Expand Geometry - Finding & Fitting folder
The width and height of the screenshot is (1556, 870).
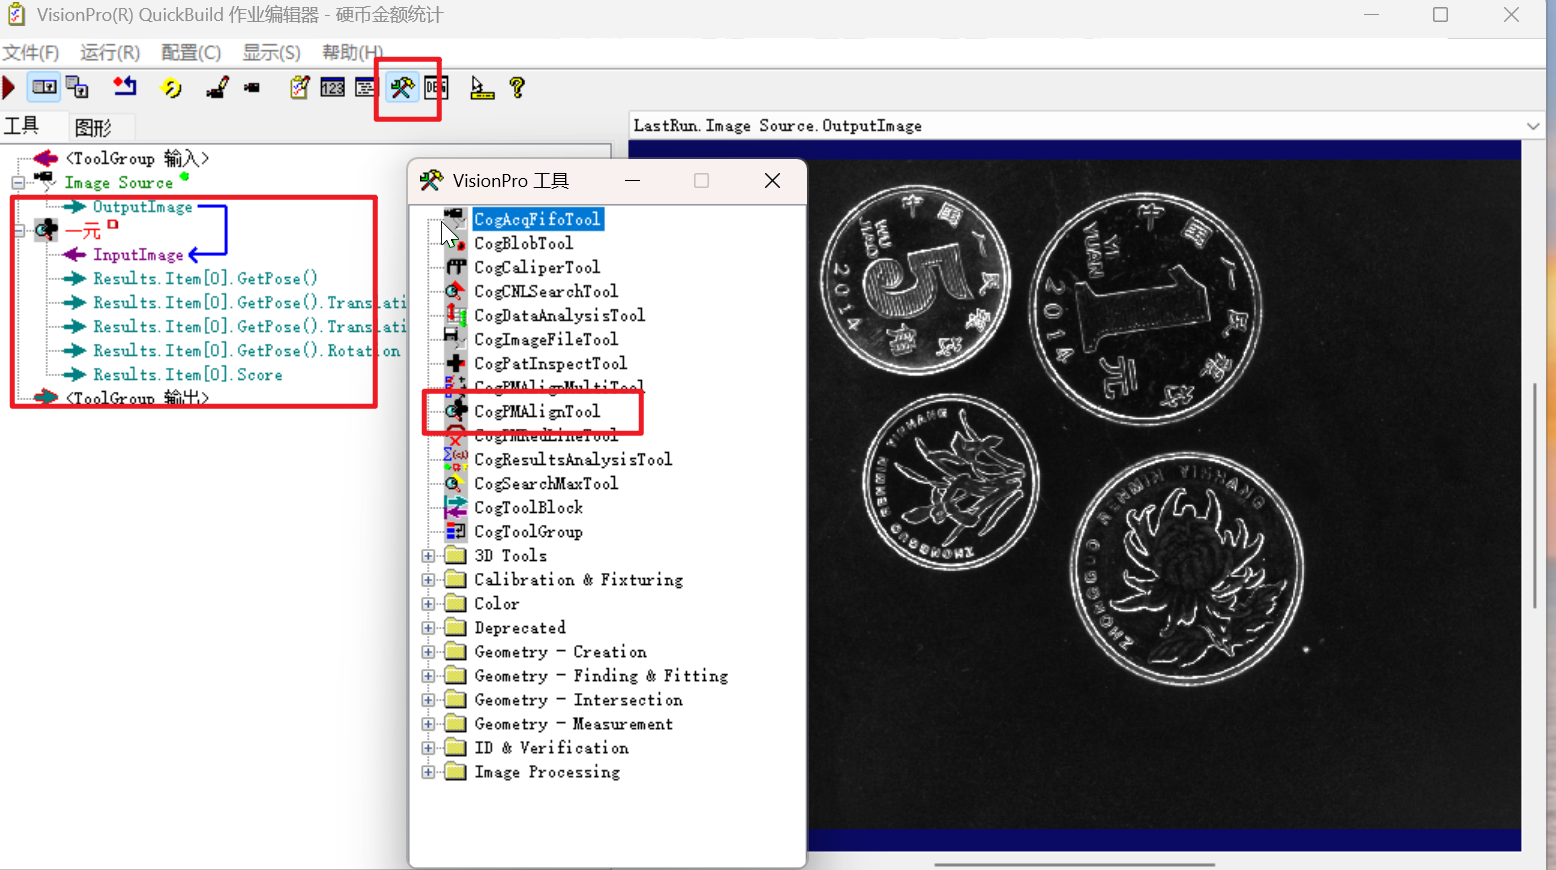[428, 676]
